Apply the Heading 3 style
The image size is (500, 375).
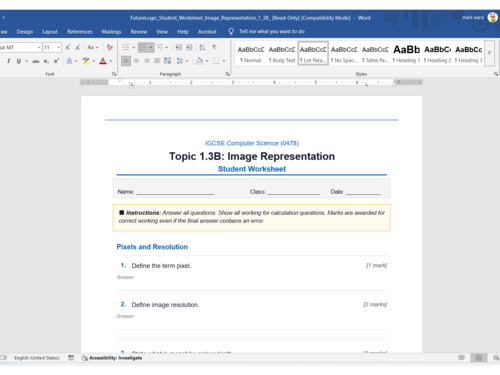click(x=468, y=54)
